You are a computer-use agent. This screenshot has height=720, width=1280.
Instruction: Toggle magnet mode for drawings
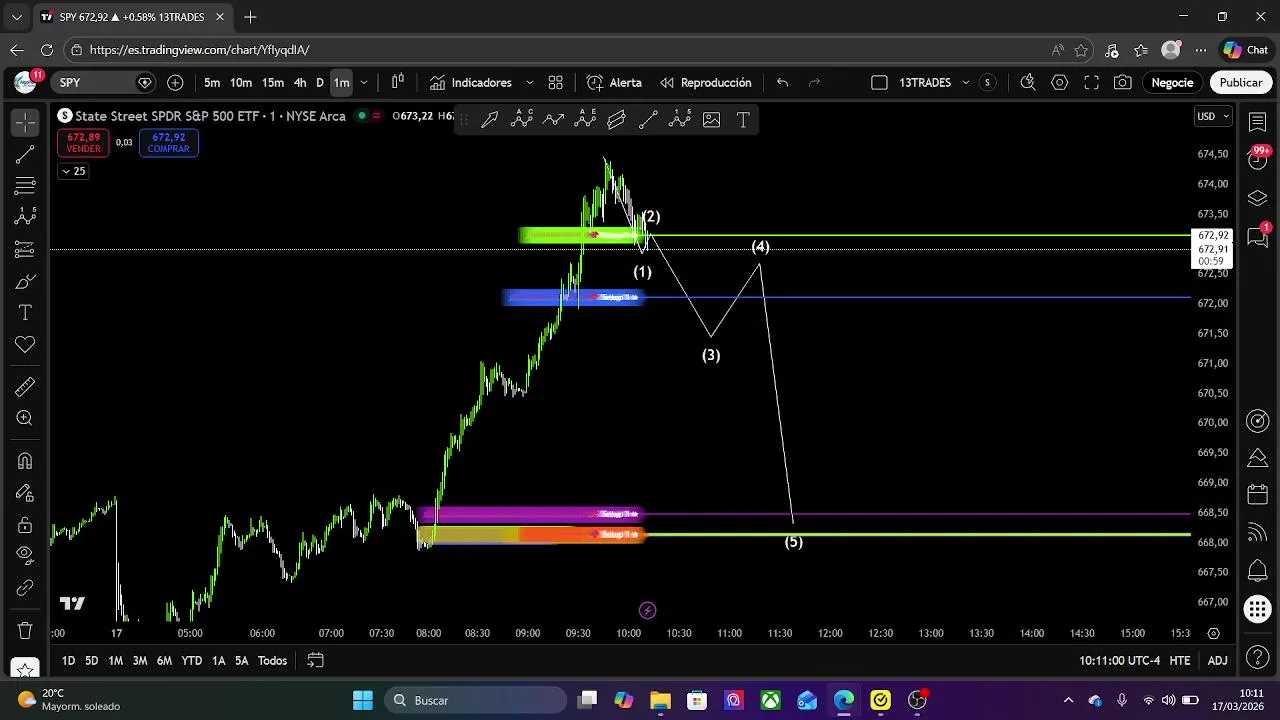(x=25, y=461)
